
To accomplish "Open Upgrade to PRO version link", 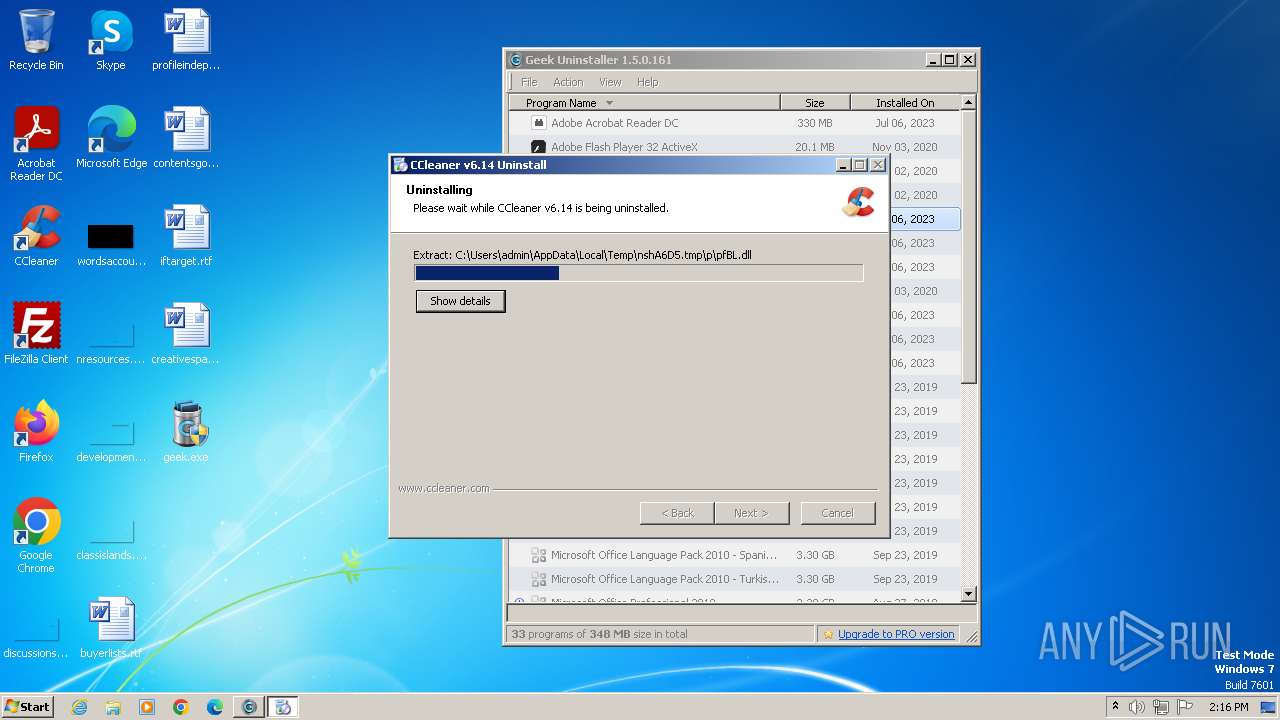I will click(x=896, y=634).
